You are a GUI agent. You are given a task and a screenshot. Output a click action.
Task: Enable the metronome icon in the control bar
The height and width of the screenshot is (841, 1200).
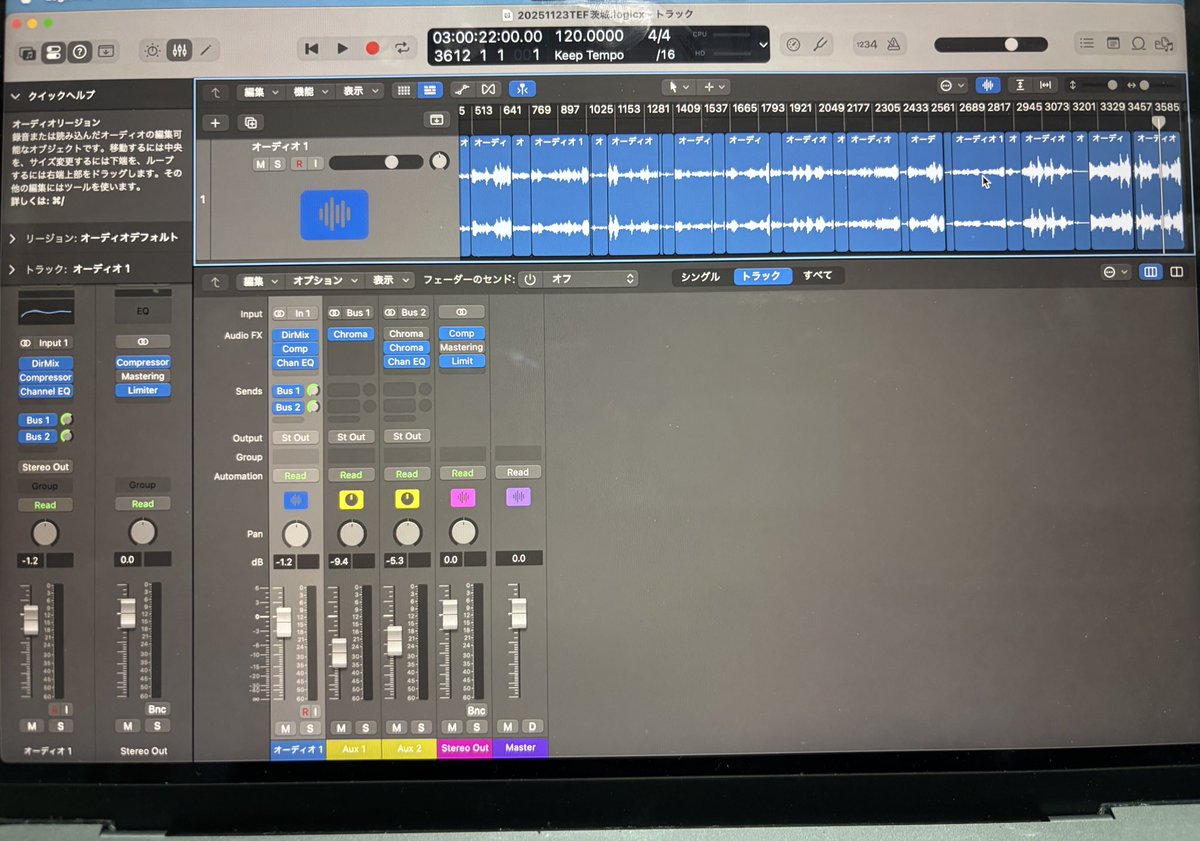point(892,44)
